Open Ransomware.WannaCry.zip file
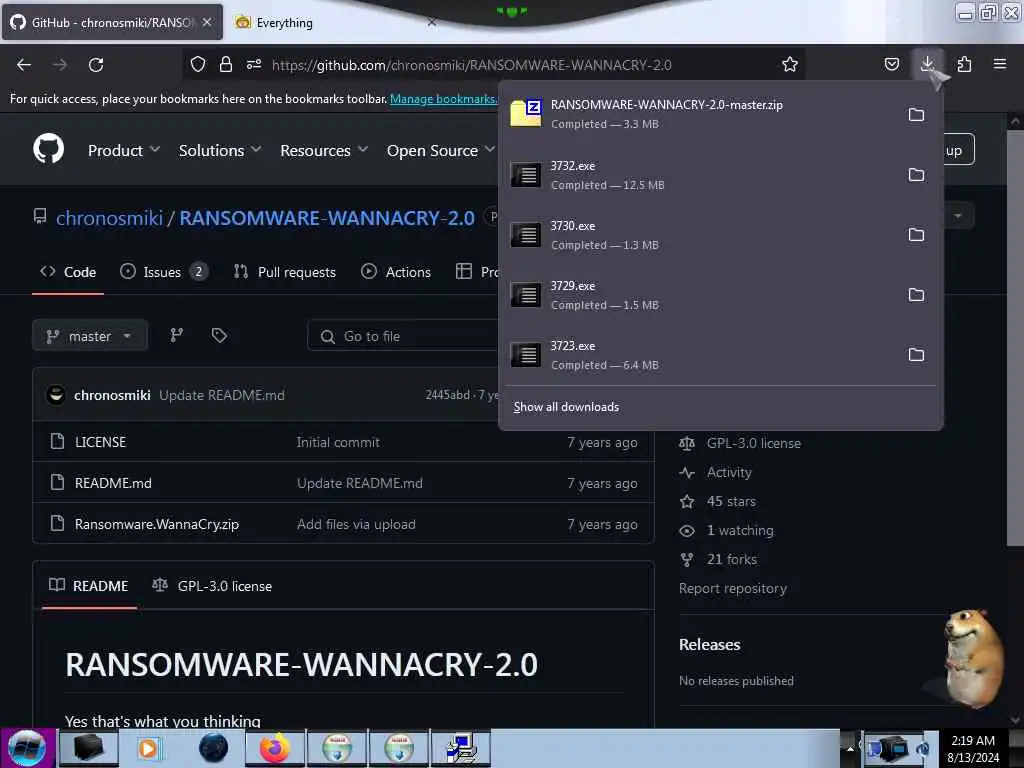Image resolution: width=1024 pixels, height=768 pixels. tap(157, 524)
